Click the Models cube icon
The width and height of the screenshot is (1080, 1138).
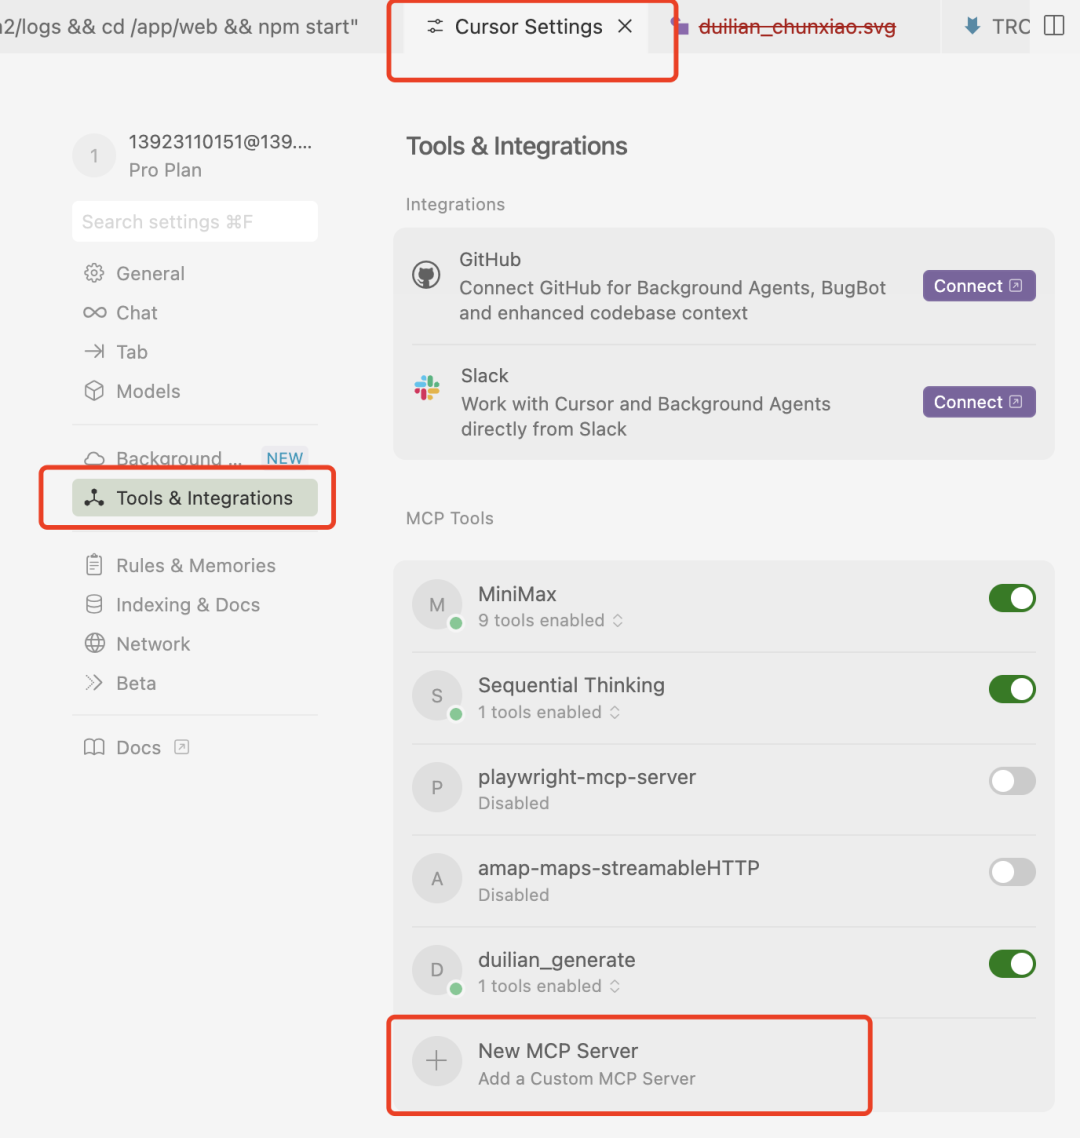pyautogui.click(x=94, y=390)
